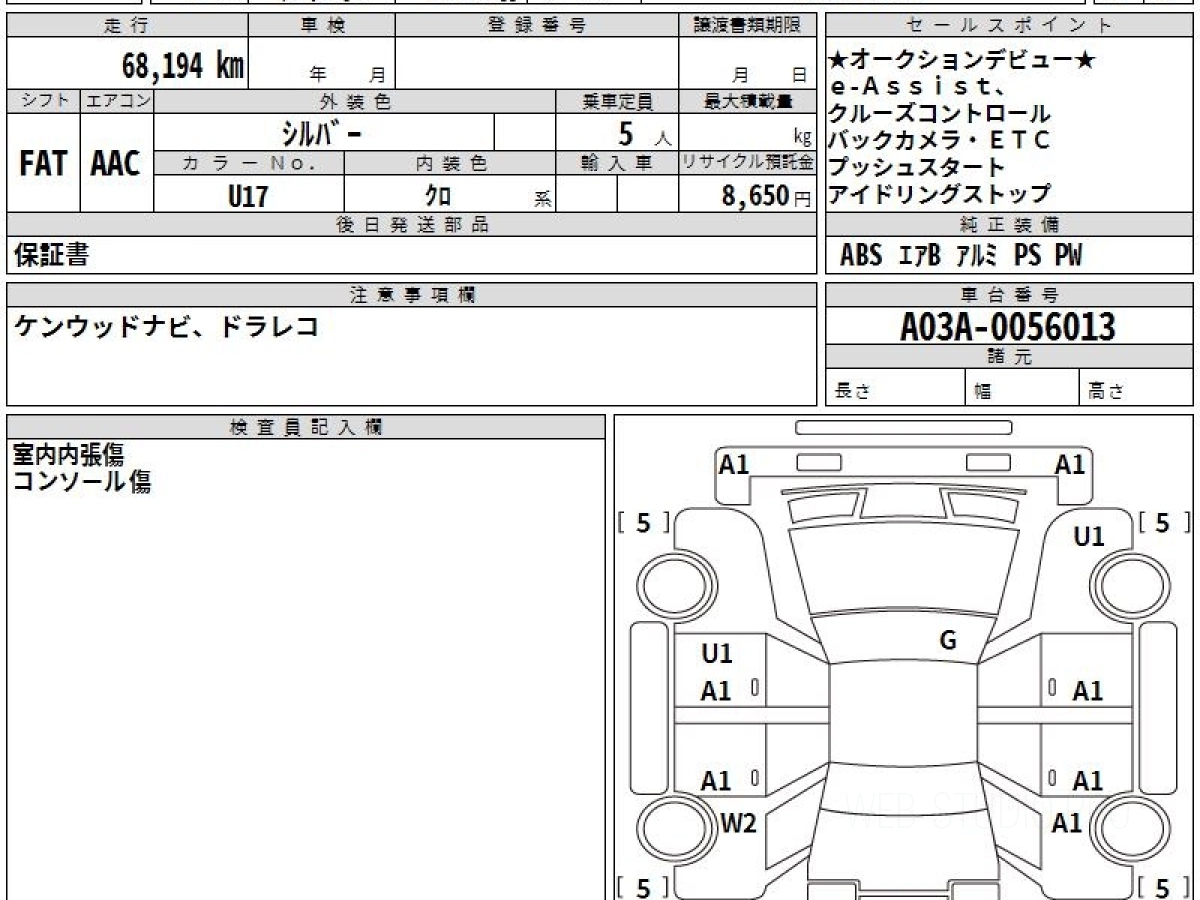Screen dimensions: 1200x900
Task: Click the mileage value 68,194 km
Action: (183, 67)
